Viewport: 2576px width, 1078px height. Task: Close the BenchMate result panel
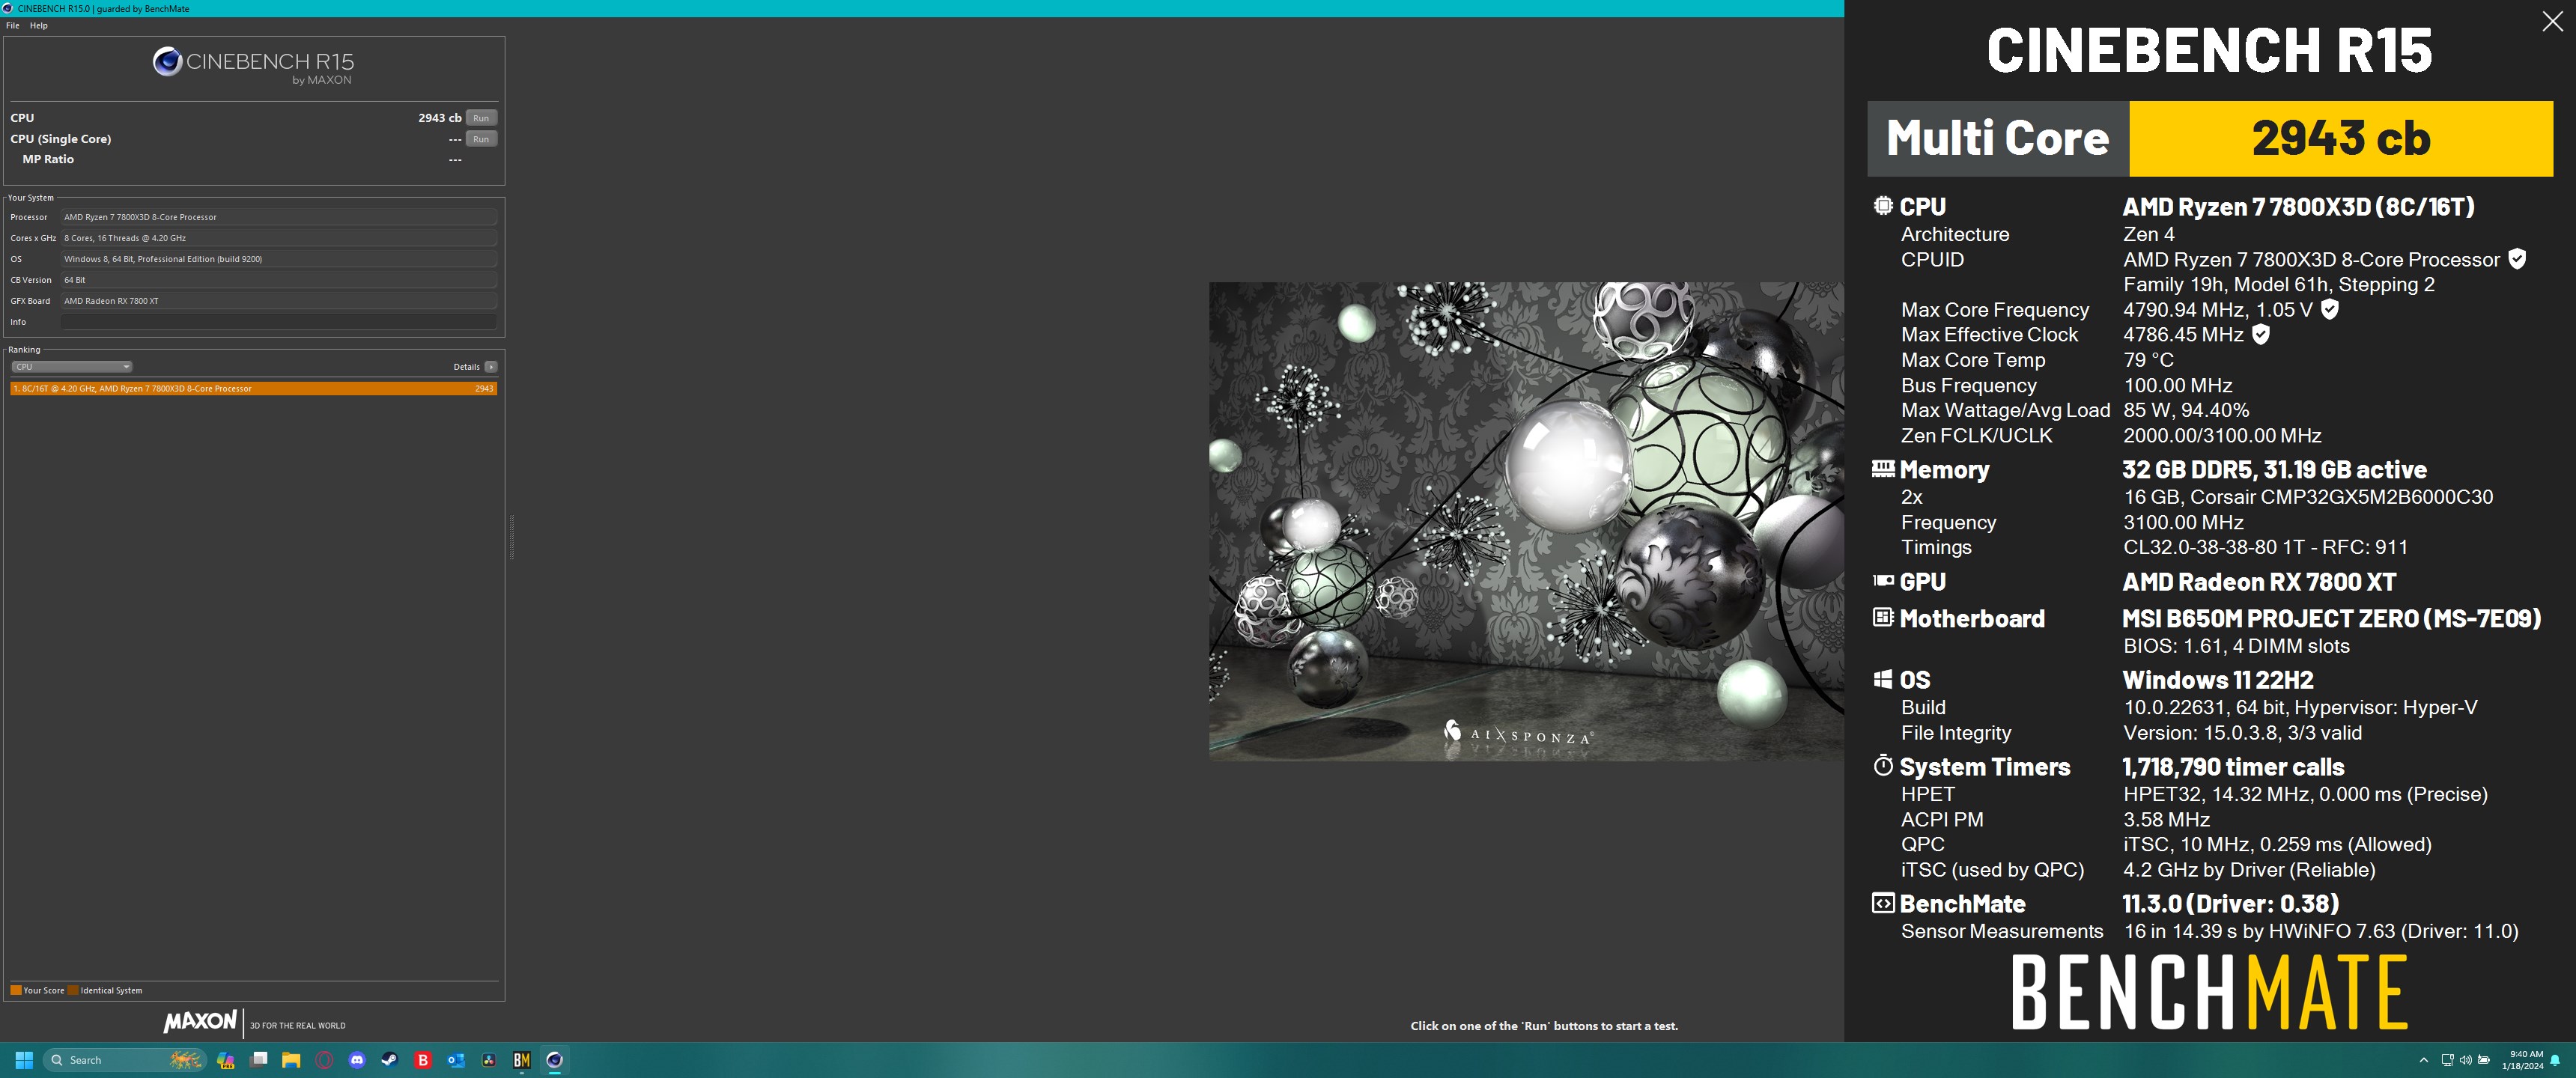coord(2552,22)
